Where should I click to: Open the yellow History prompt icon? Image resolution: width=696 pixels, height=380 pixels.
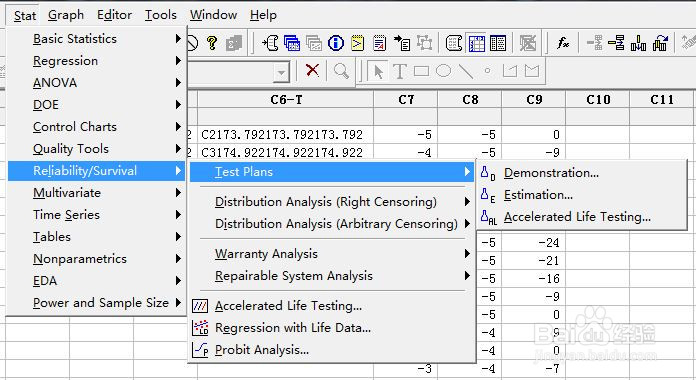click(x=358, y=43)
